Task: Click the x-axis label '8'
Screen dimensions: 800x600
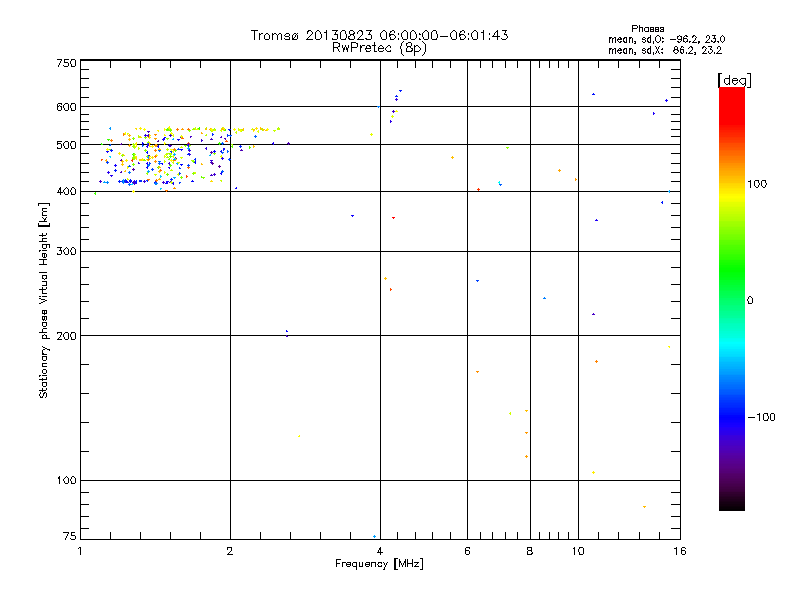Action: tap(530, 551)
